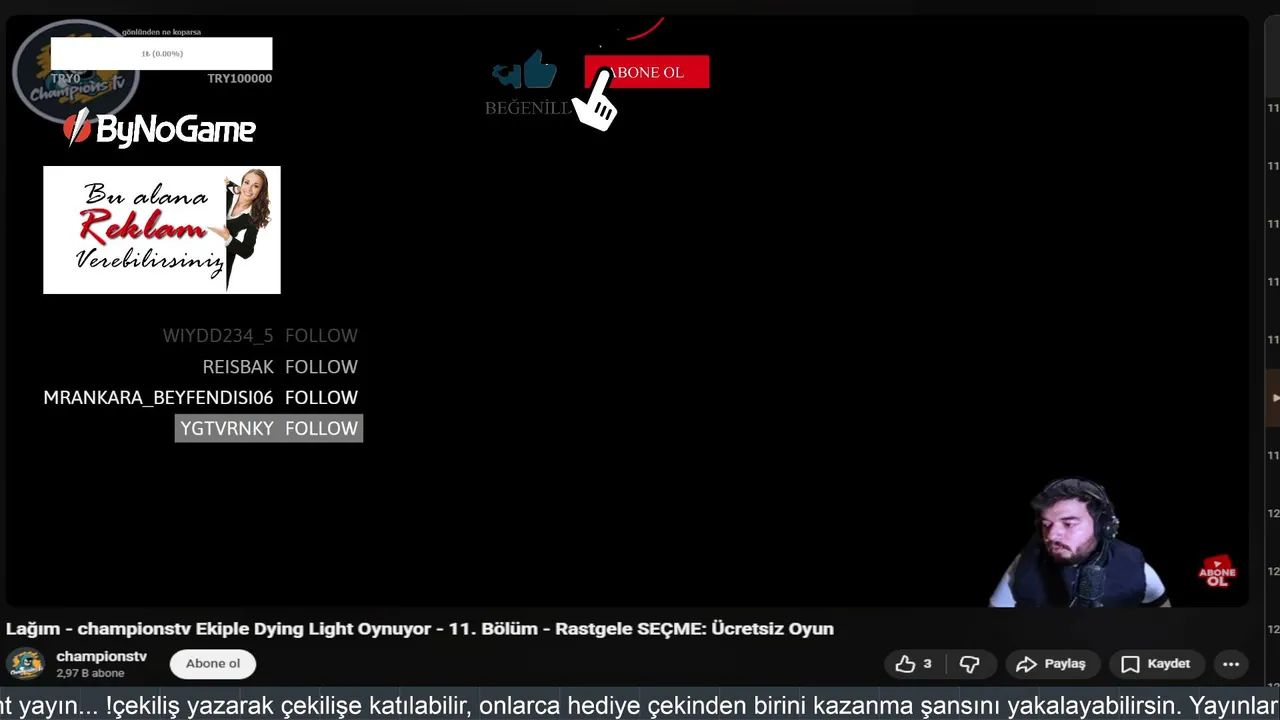Image resolution: width=1280 pixels, height=720 pixels.
Task: Open the championstv channel avatar
Action: point(25,664)
